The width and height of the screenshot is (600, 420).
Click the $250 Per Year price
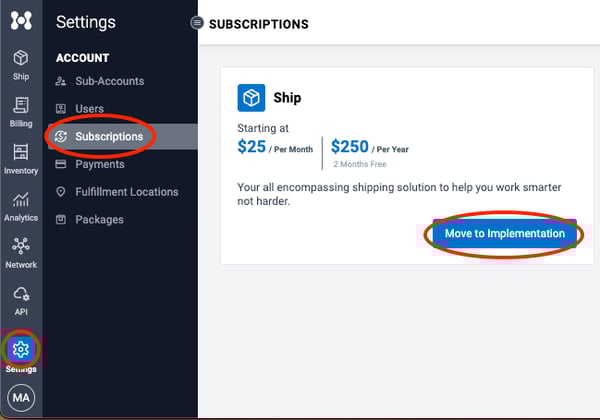coord(369,147)
